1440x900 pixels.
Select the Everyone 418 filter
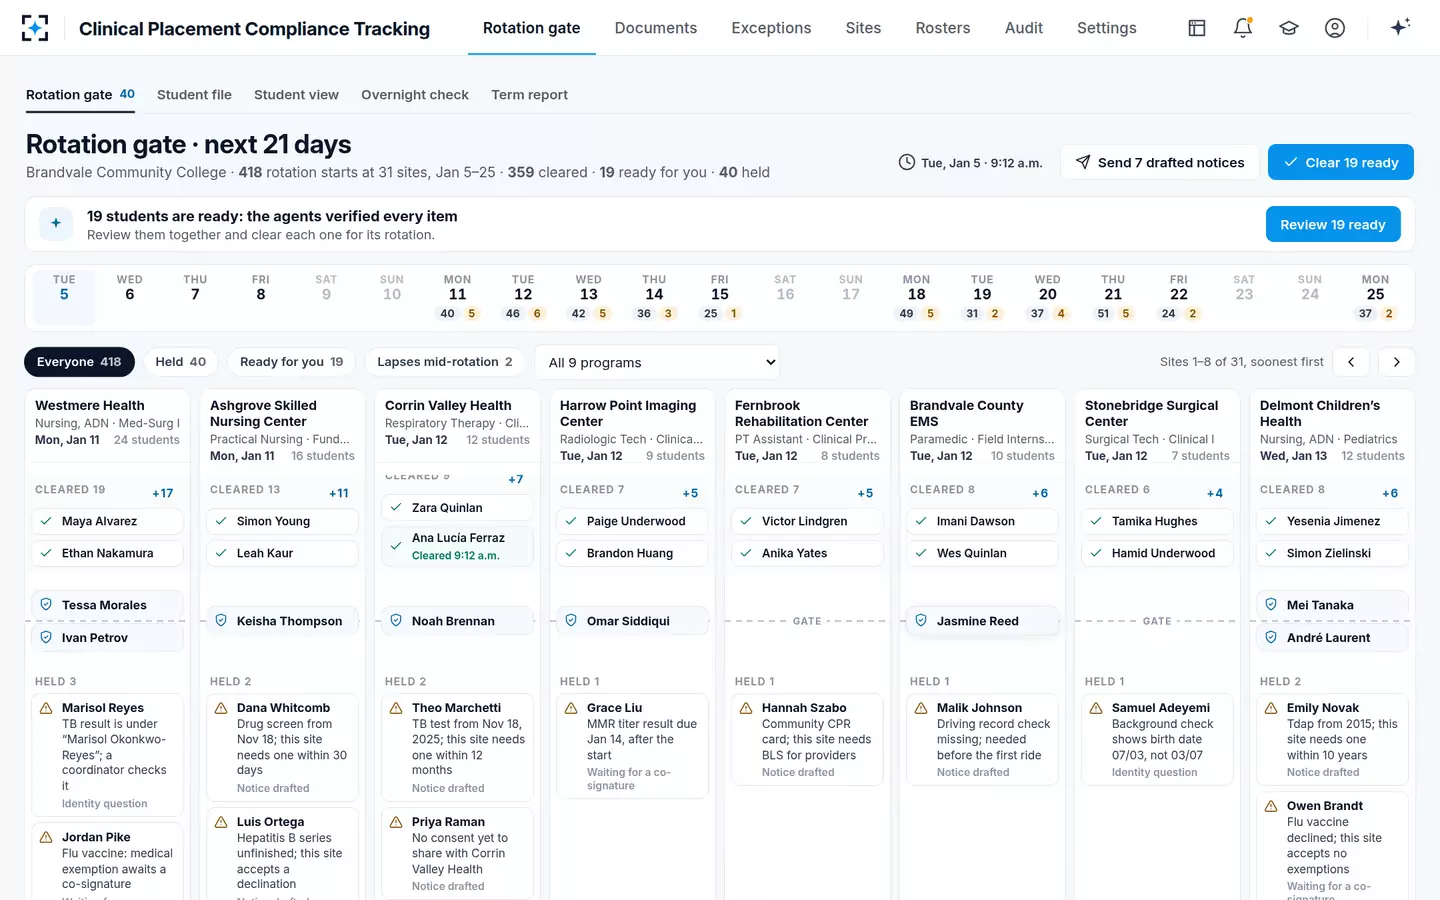[79, 362]
